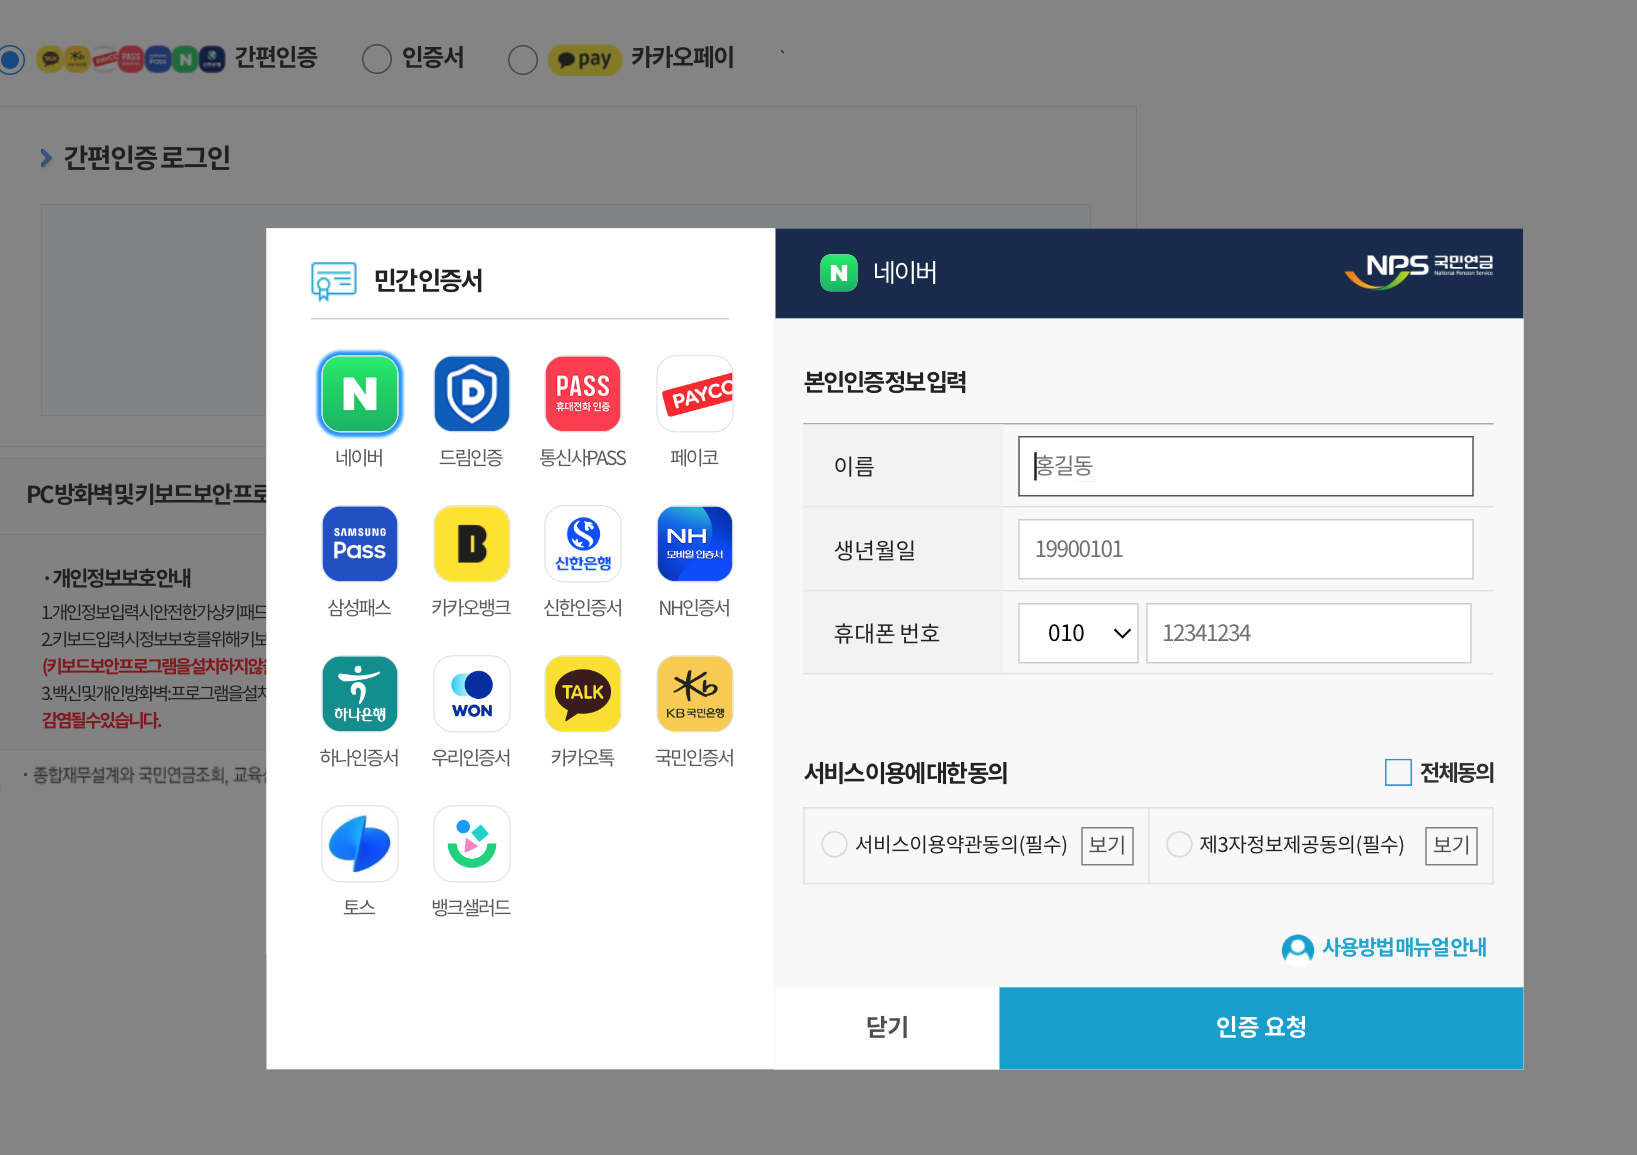The image size is (1637, 1155).
Task: View 제3자정보제공동의 terms via 보기
Action: click(1450, 845)
